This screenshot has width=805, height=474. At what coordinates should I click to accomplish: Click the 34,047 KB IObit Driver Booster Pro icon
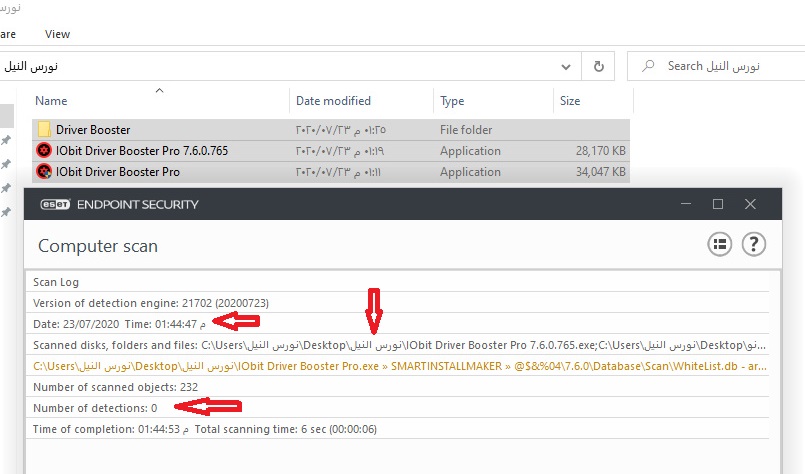coord(43,172)
